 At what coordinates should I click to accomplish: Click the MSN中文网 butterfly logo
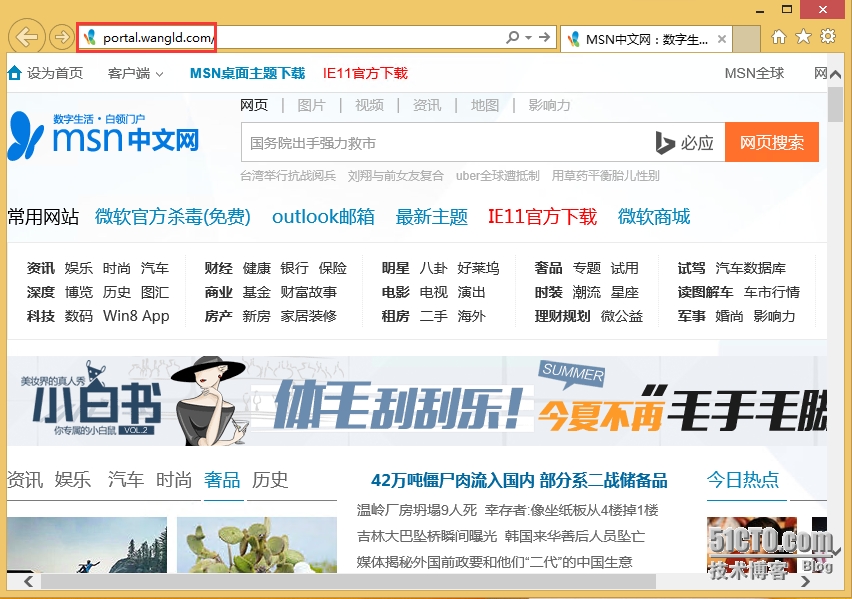[x=103, y=136]
